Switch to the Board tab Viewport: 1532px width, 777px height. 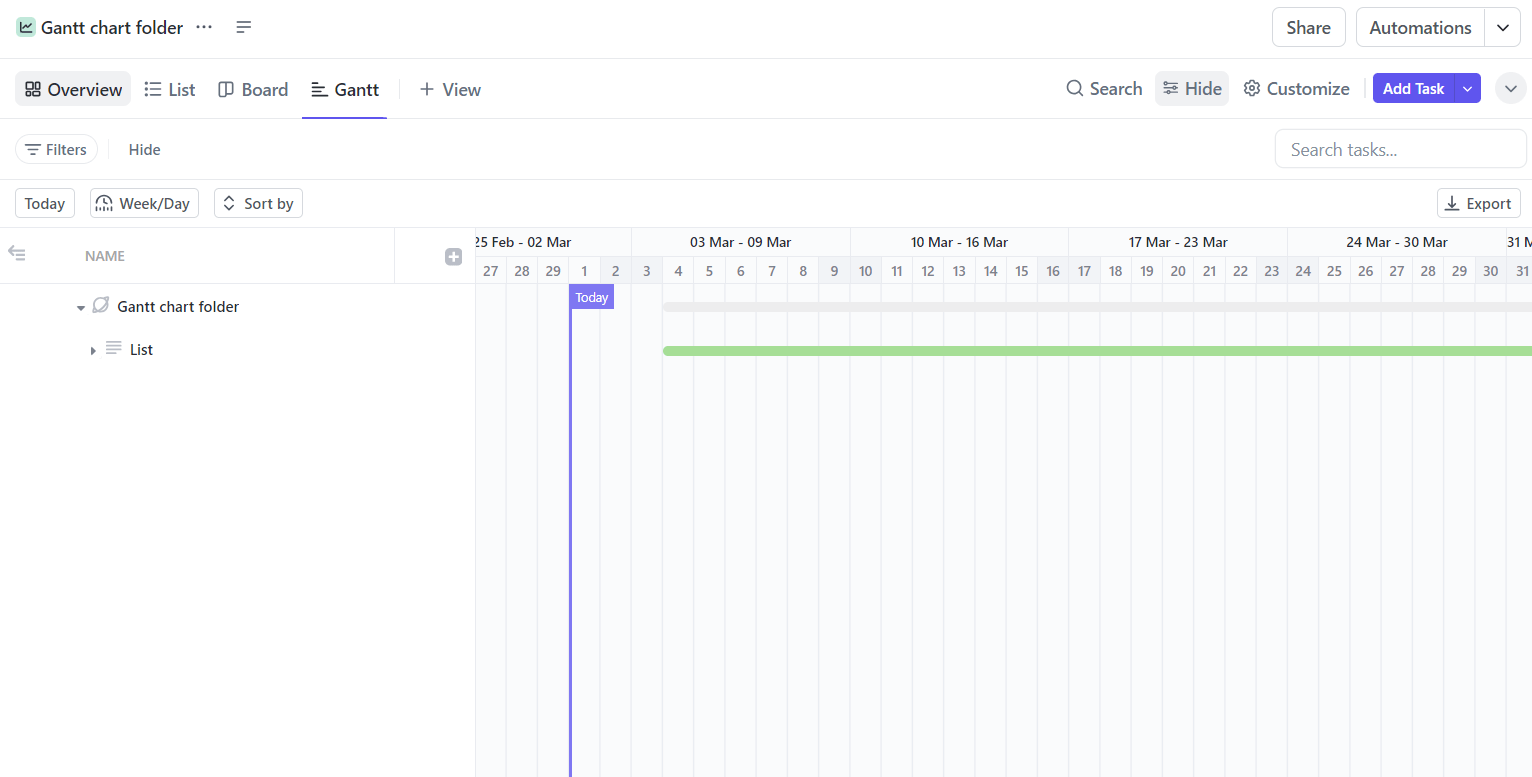pyautogui.click(x=252, y=89)
